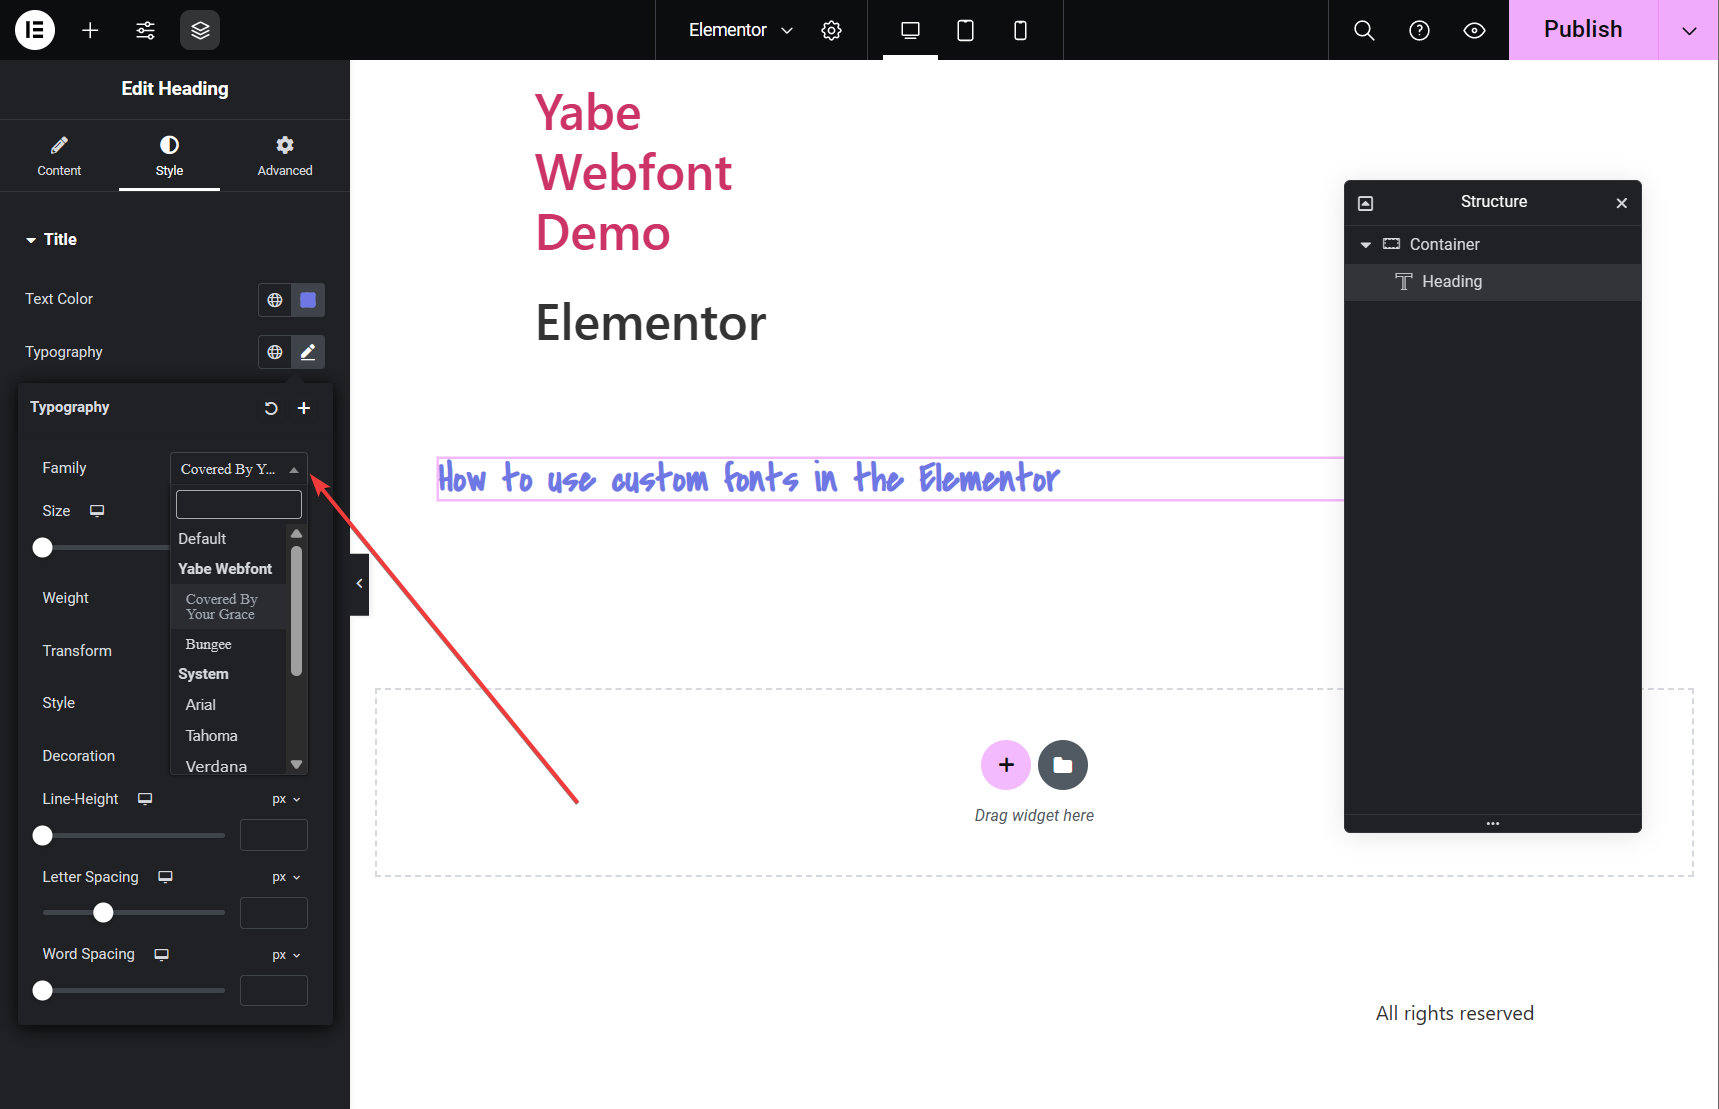Open the Letter Spacing unit dropdown
This screenshot has height=1109, width=1719.
(286, 877)
